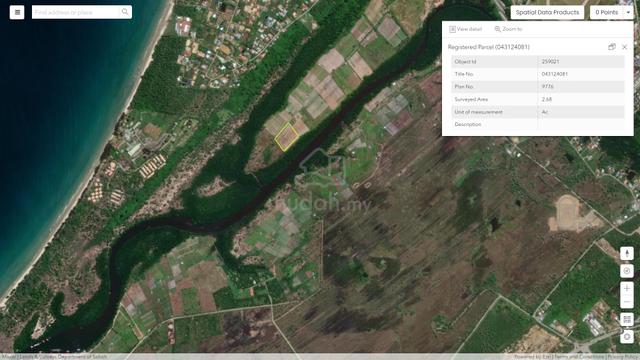Select the yellow highlighted parcel on map
Image resolution: width=640 pixels, height=360 pixels.
pos(286,137)
